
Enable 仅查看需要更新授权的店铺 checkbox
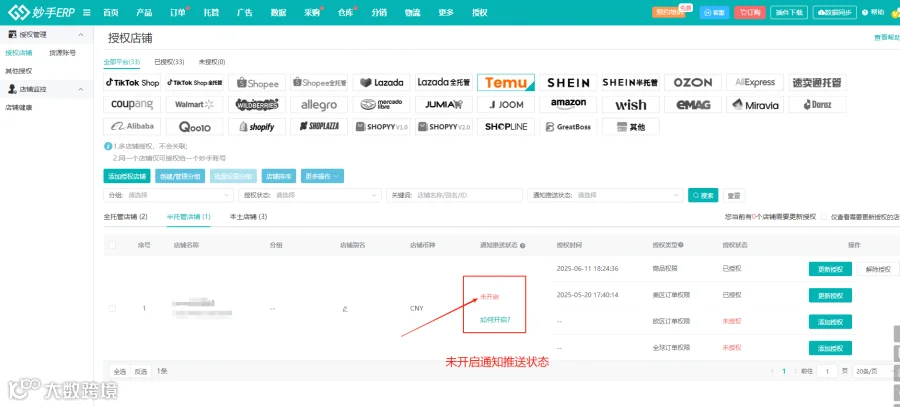pos(824,217)
